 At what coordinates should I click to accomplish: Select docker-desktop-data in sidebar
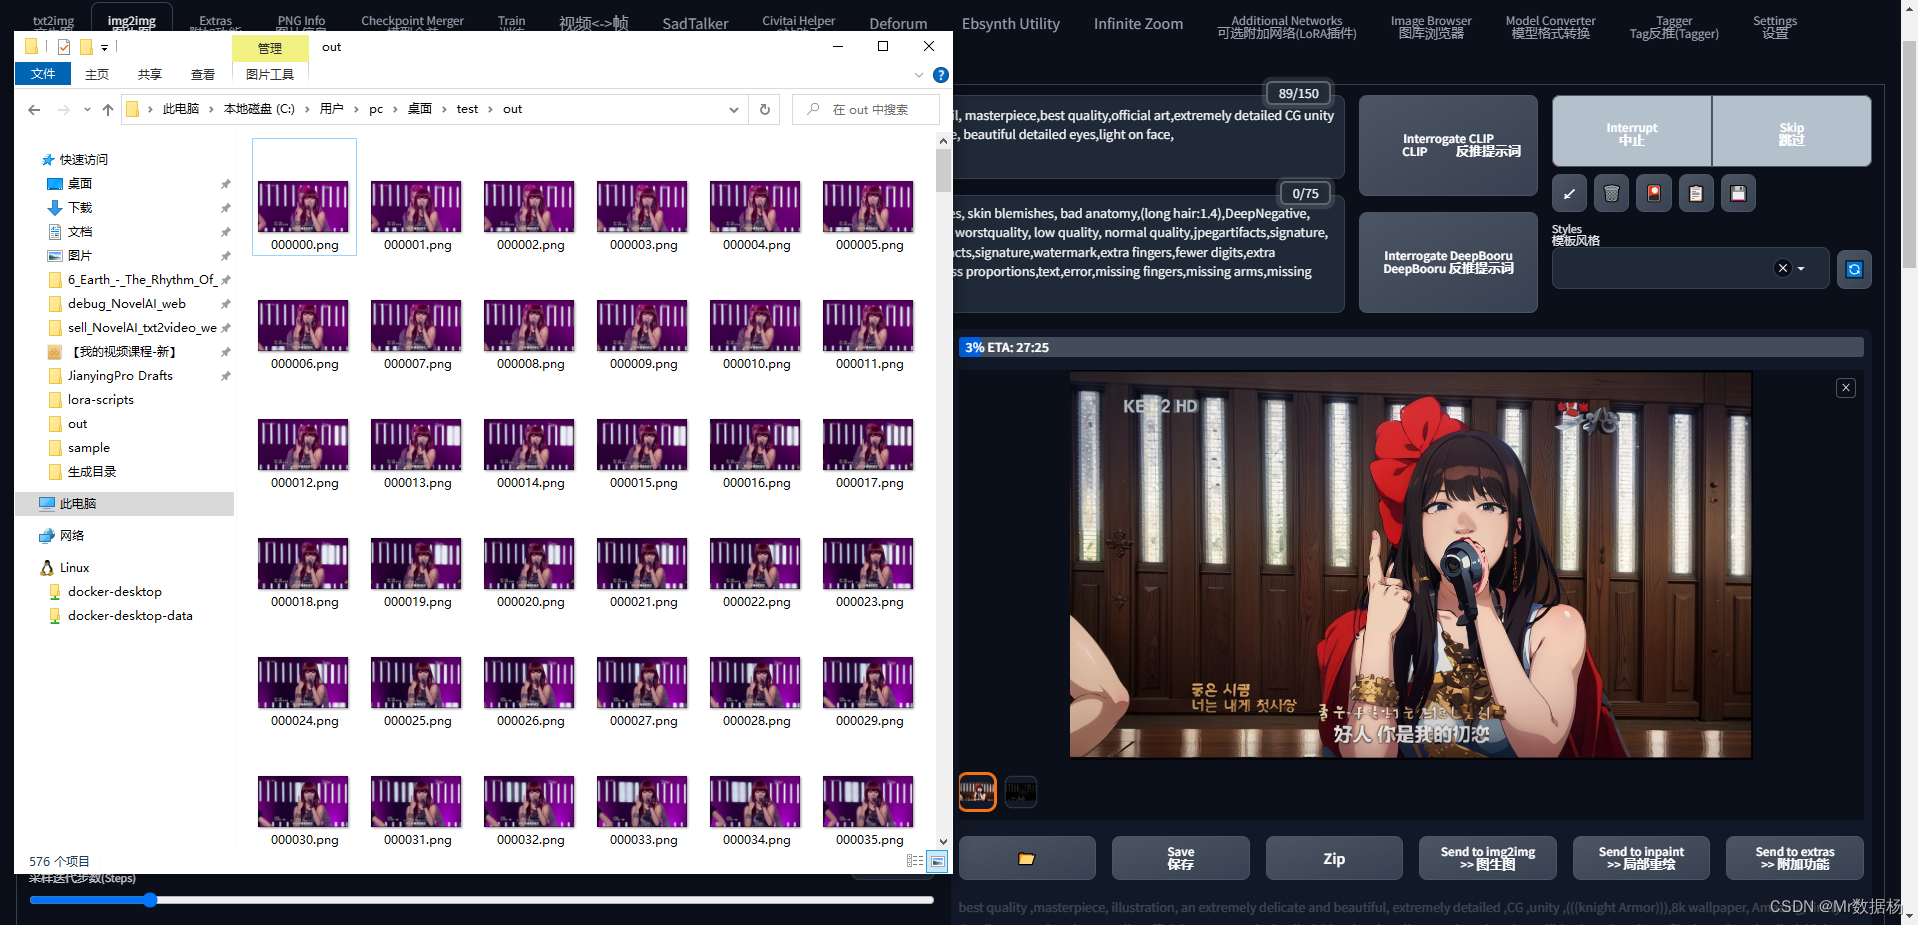(130, 616)
